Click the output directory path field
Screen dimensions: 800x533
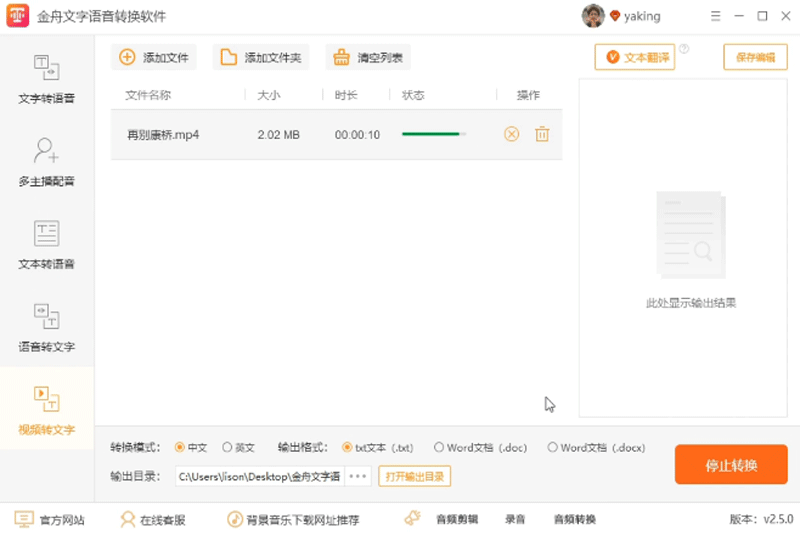click(x=259, y=476)
